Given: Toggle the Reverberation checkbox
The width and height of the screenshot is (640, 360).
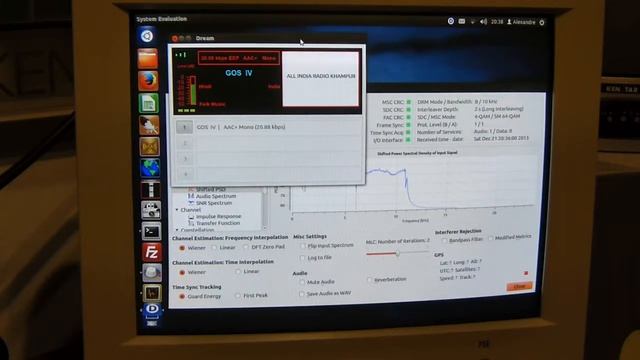Looking at the screenshot, I should pos(369,280).
